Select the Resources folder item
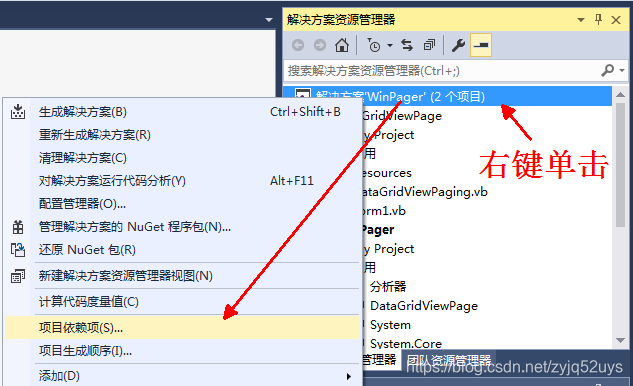 [387, 173]
